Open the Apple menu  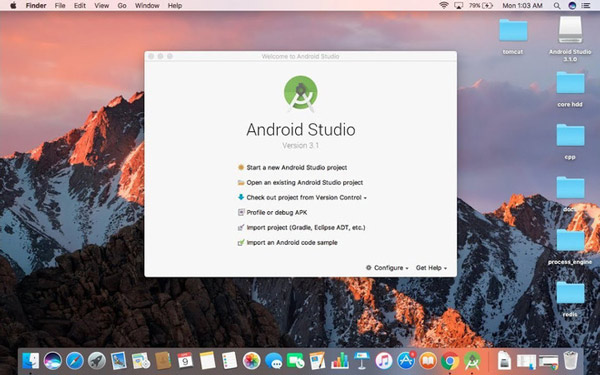click(13, 5)
